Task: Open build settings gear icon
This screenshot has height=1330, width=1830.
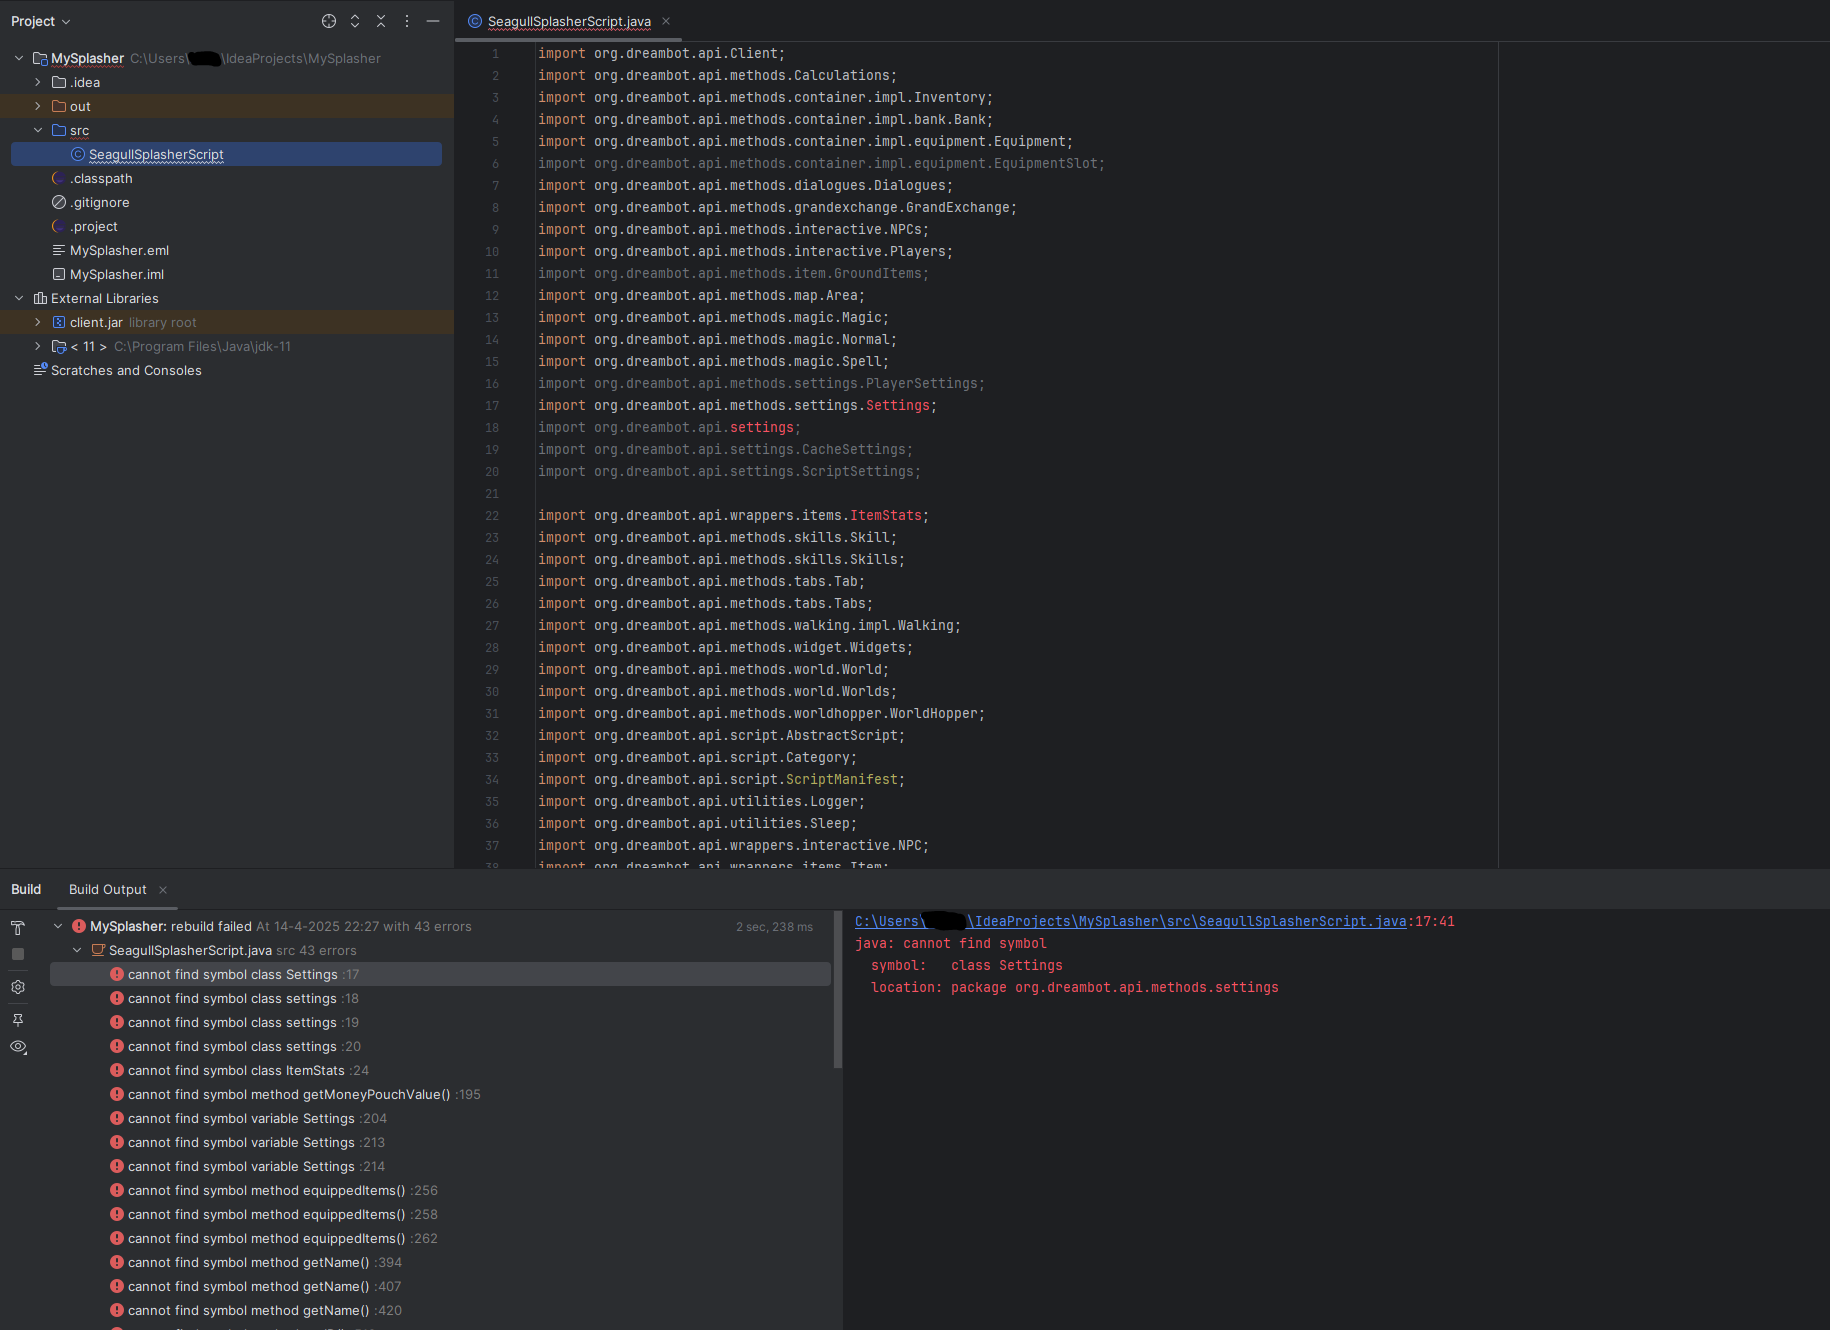Action: 18,987
